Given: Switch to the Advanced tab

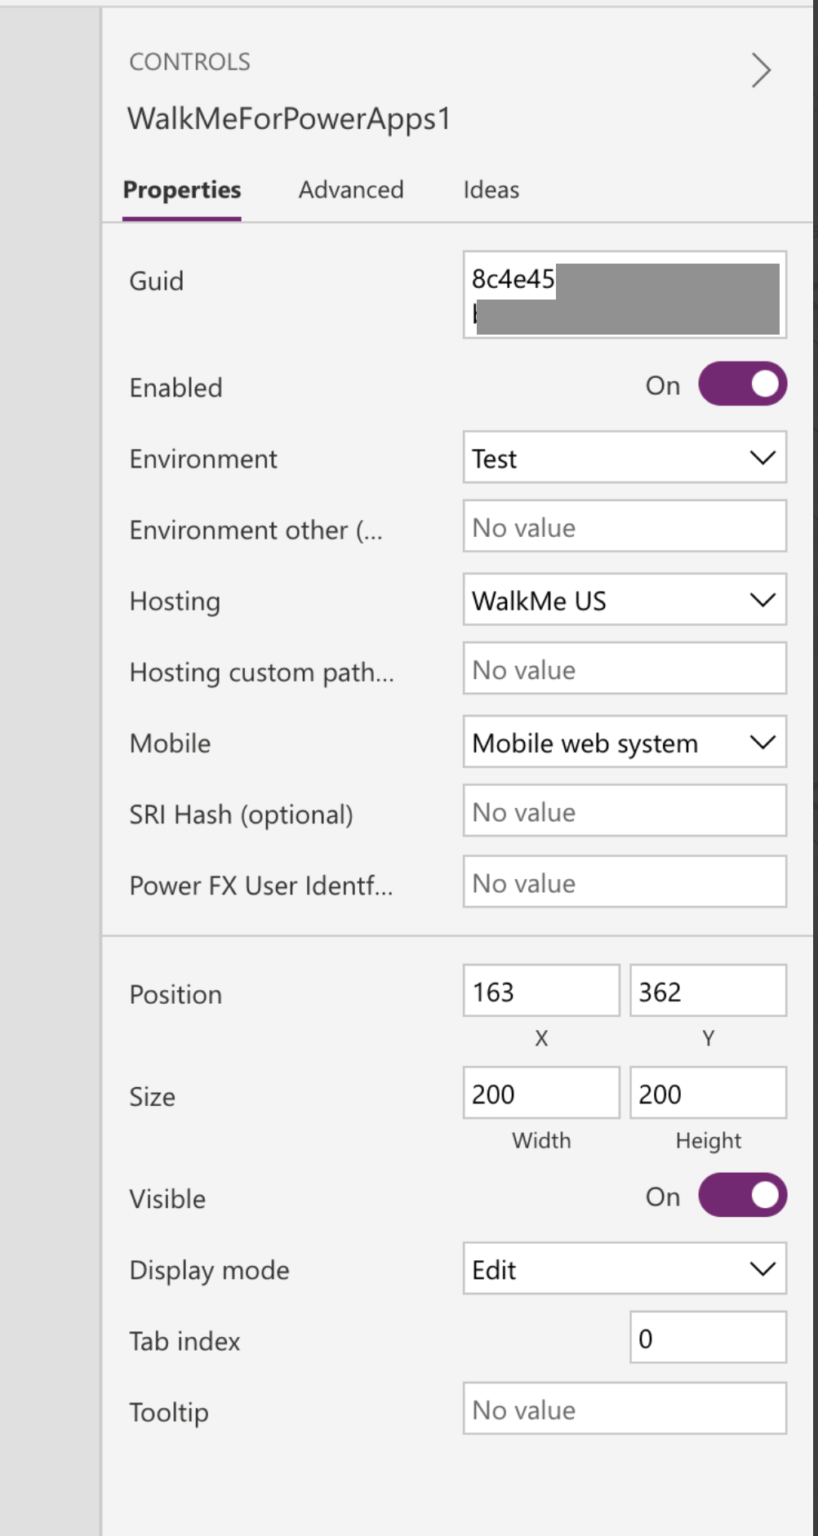Looking at the screenshot, I should pos(351,190).
